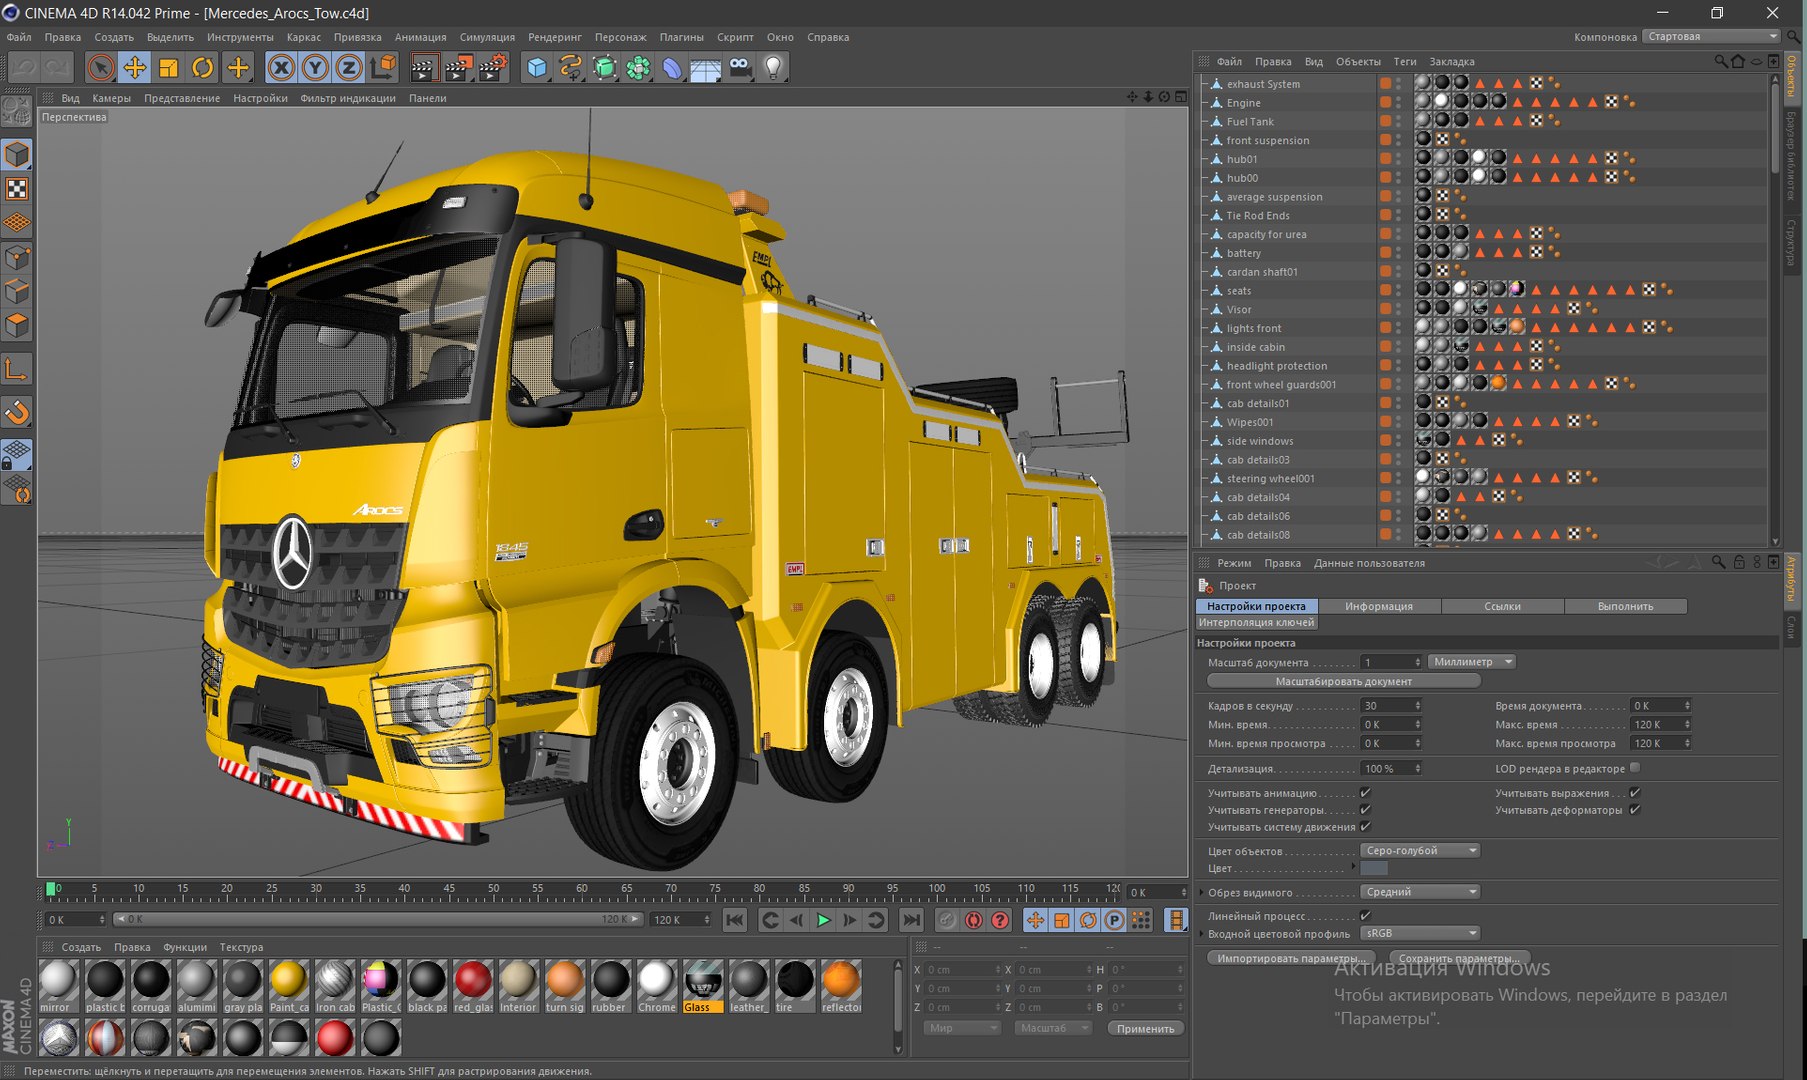Screen dimensions: 1807x1080
Task: Uncheck Учитывать анимацию
Action: (x=1366, y=792)
